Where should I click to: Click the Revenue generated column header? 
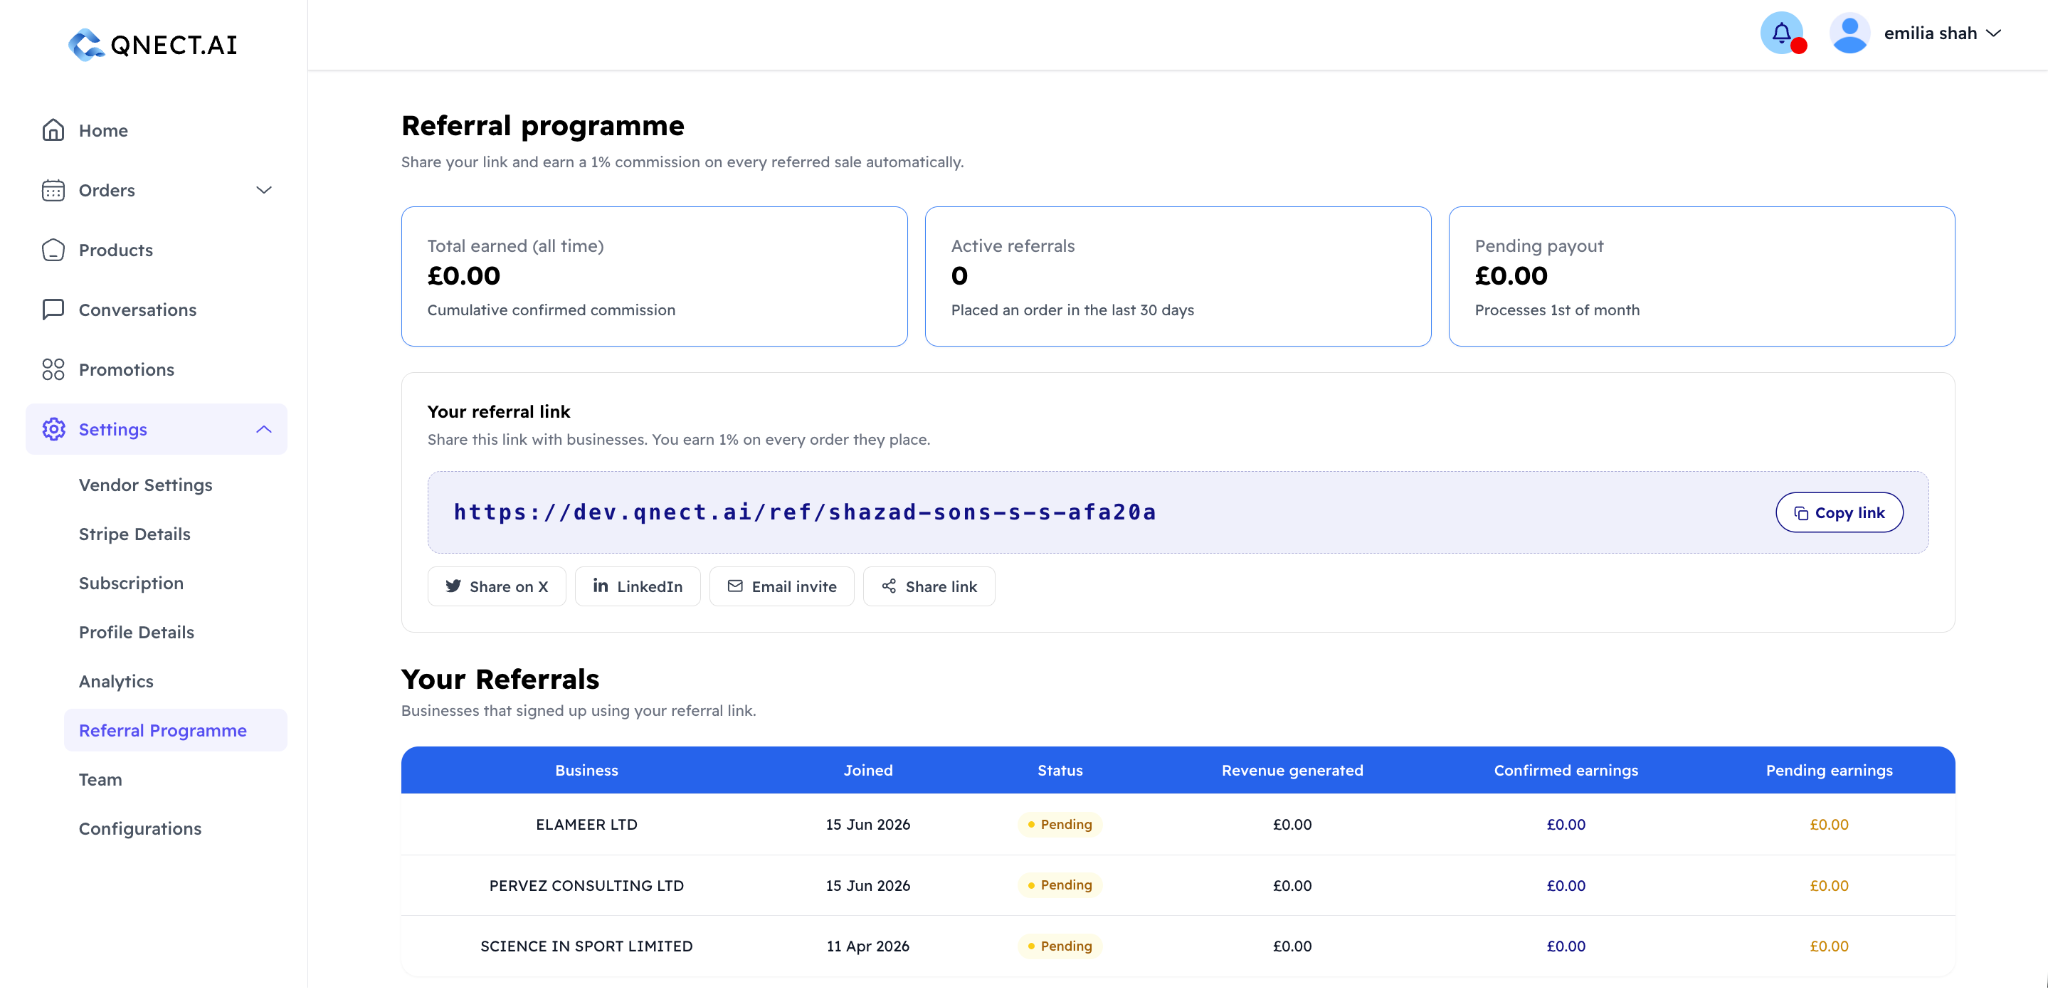pos(1292,770)
